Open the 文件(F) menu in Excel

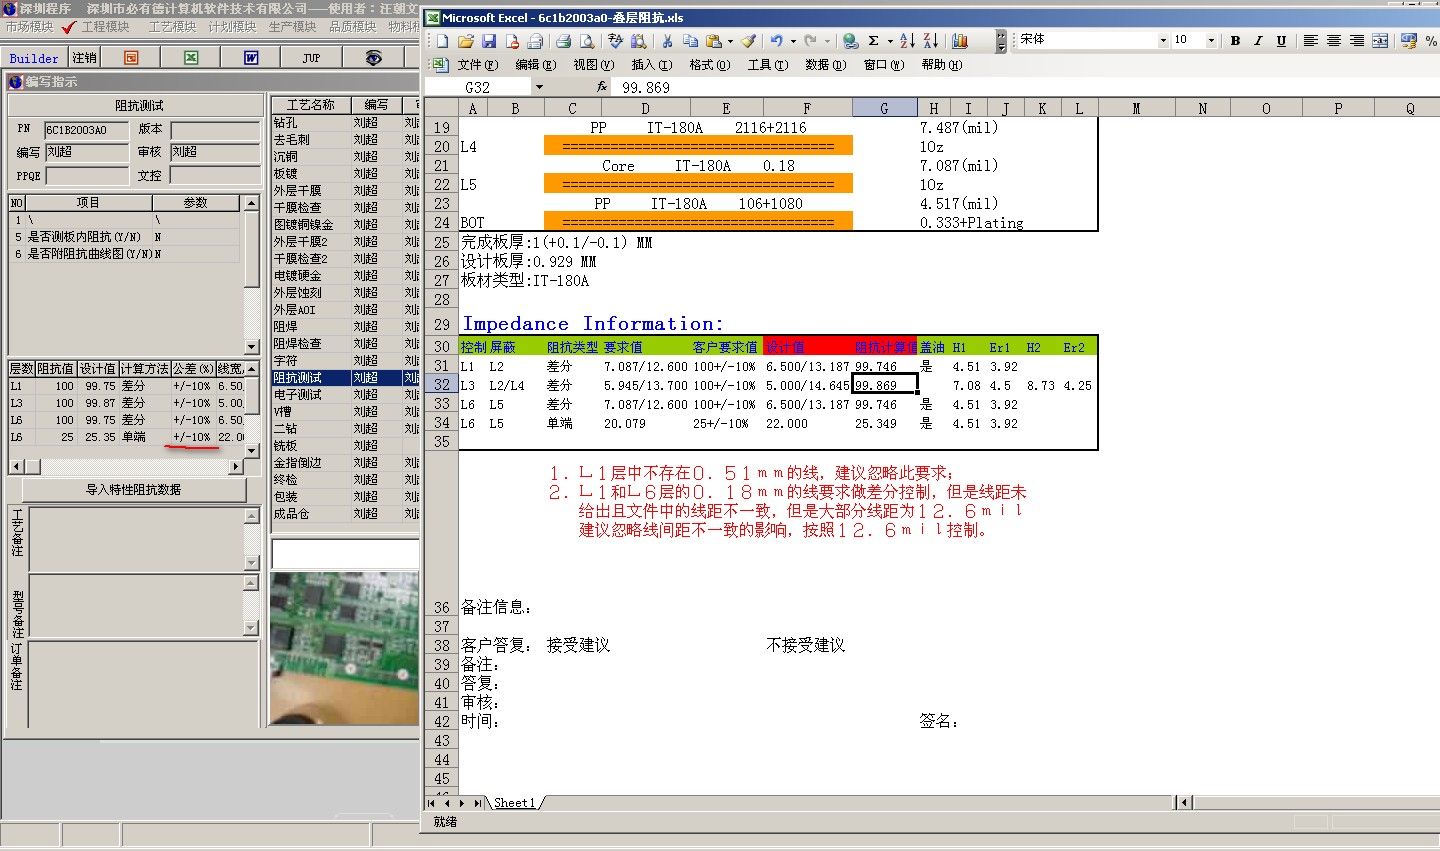[x=477, y=65]
